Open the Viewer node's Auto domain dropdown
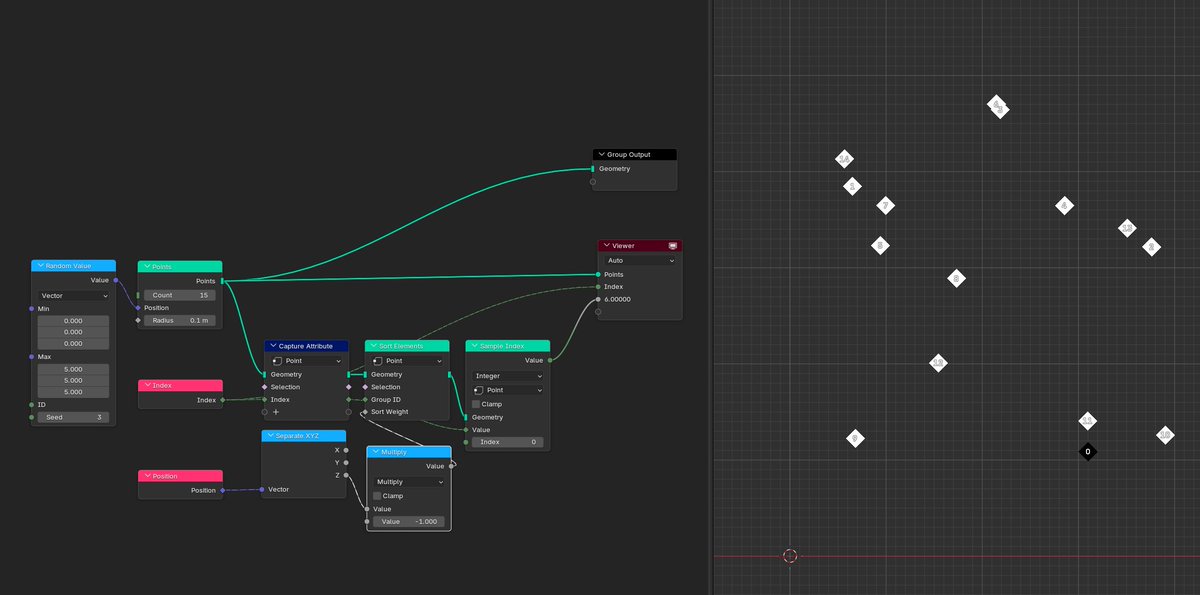Image resolution: width=1200 pixels, height=595 pixels. [x=640, y=260]
